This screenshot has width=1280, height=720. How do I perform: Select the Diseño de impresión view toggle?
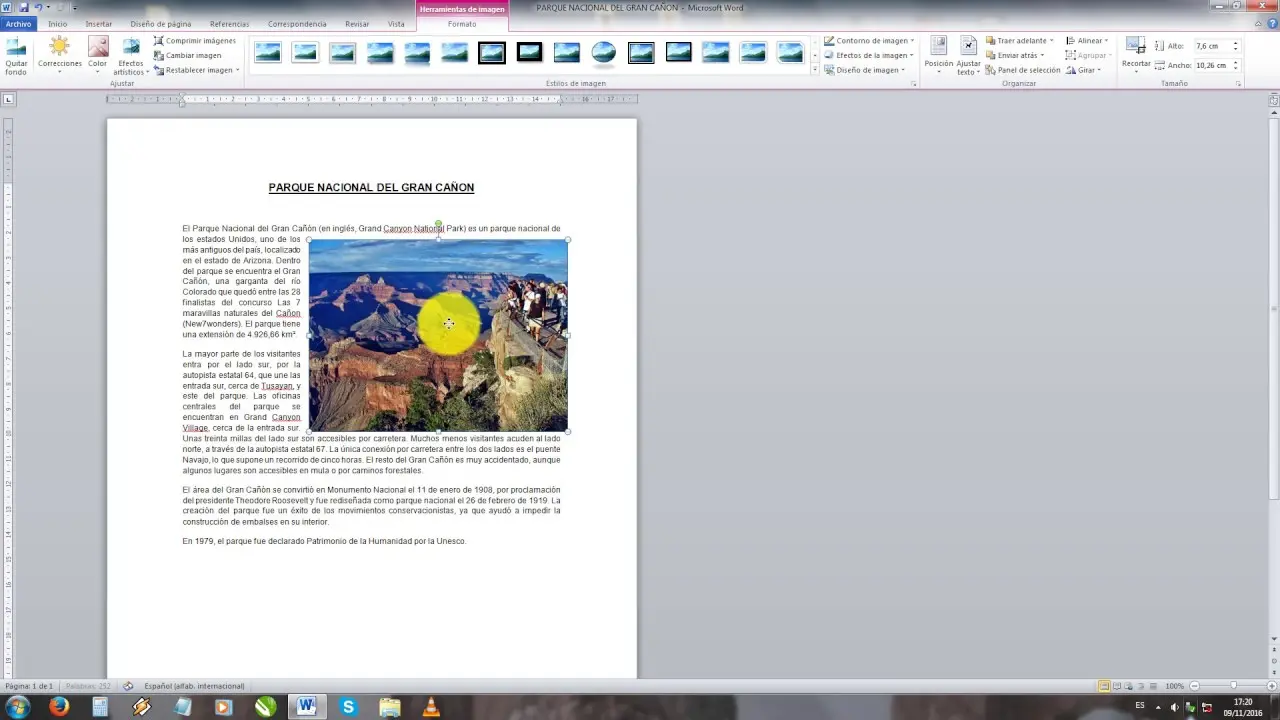pyautogui.click(x=1104, y=686)
